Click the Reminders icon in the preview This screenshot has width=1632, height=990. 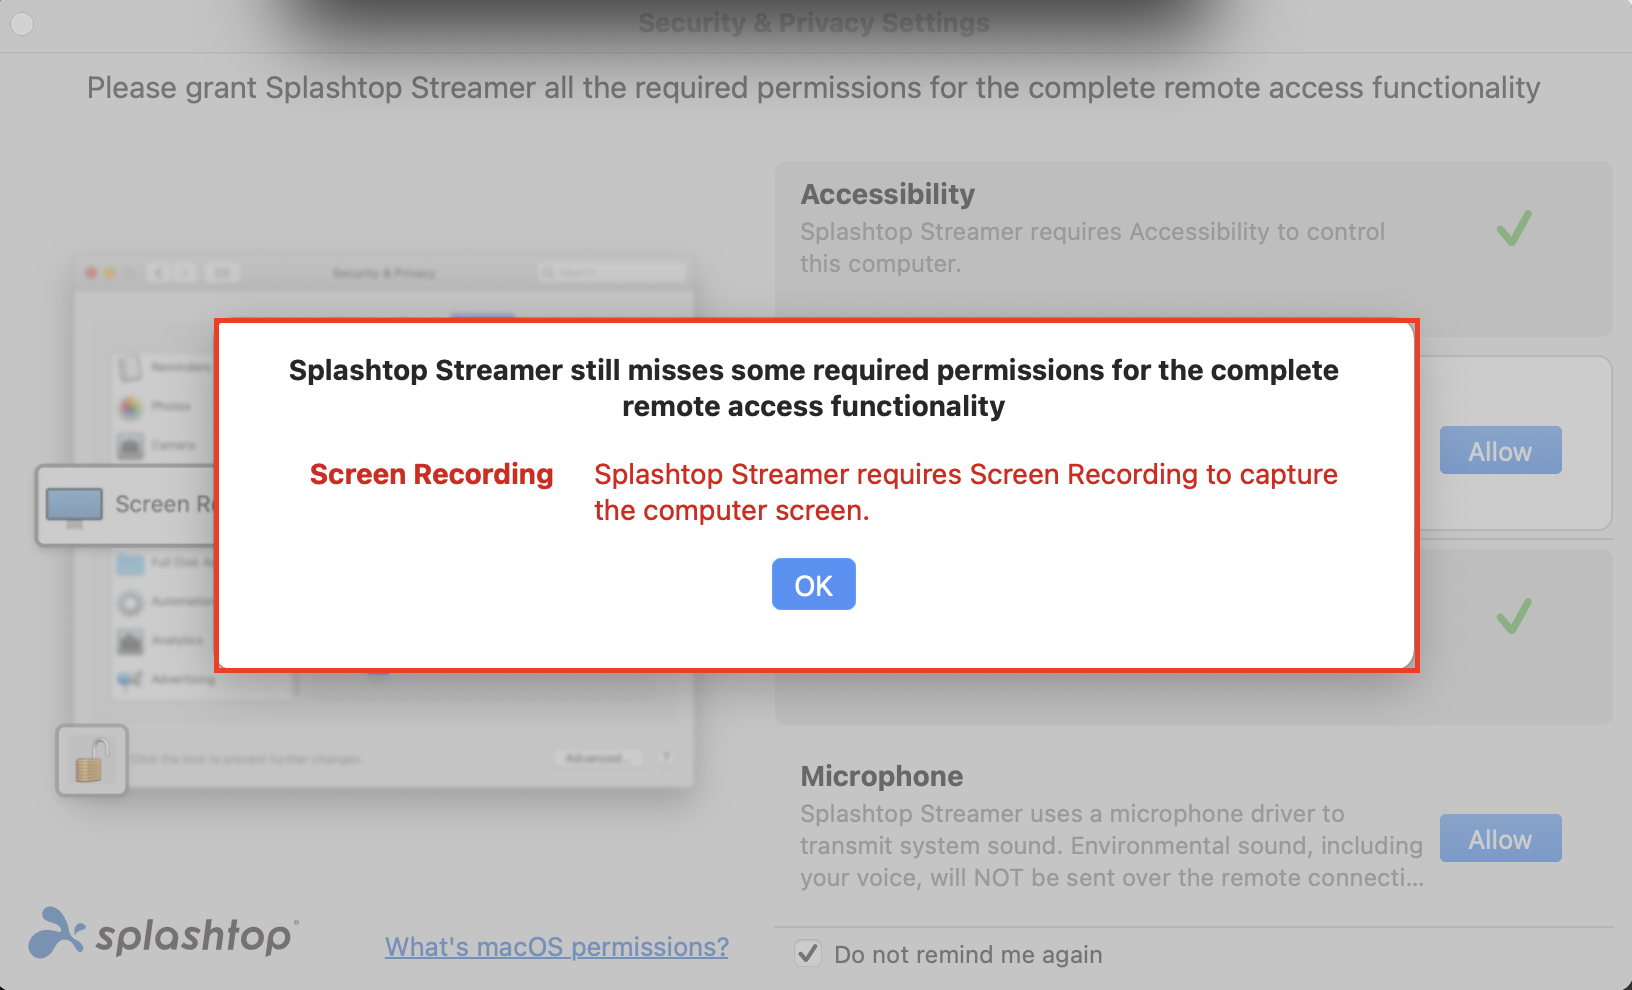(x=130, y=368)
